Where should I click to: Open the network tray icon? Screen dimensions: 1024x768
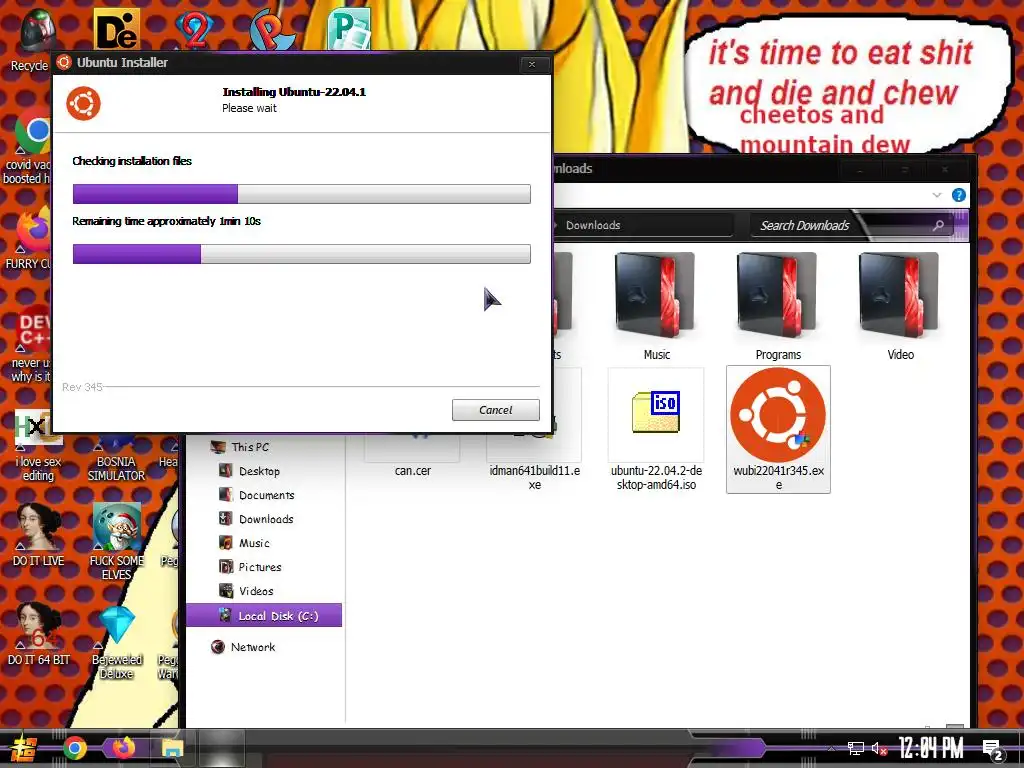pos(856,748)
